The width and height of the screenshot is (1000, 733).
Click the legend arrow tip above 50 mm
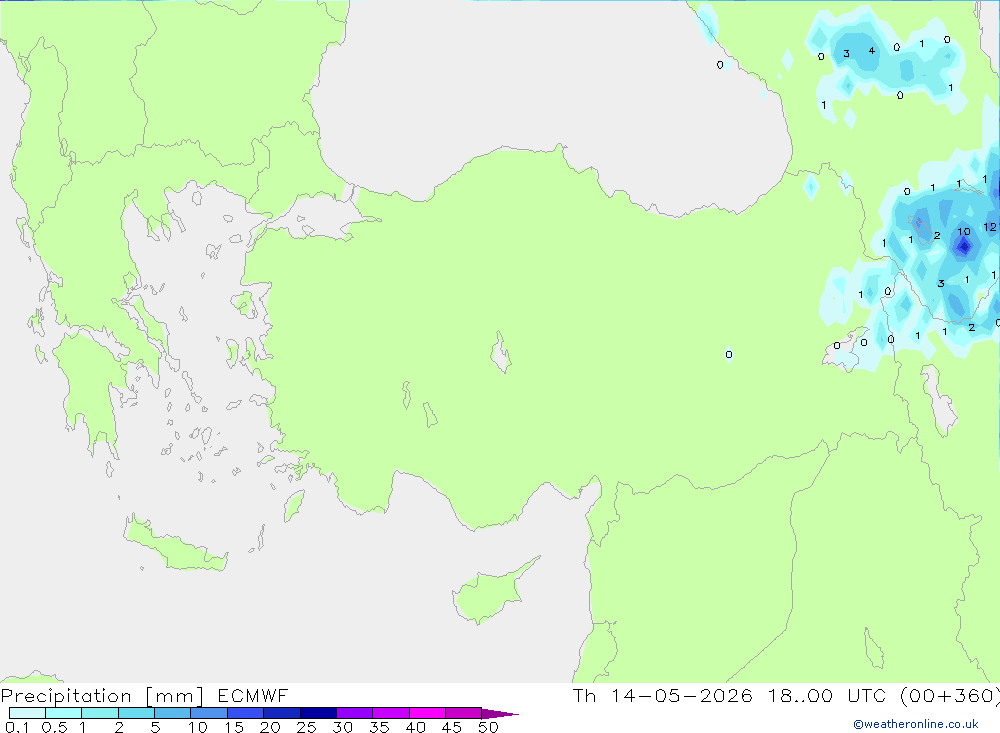coord(499,713)
